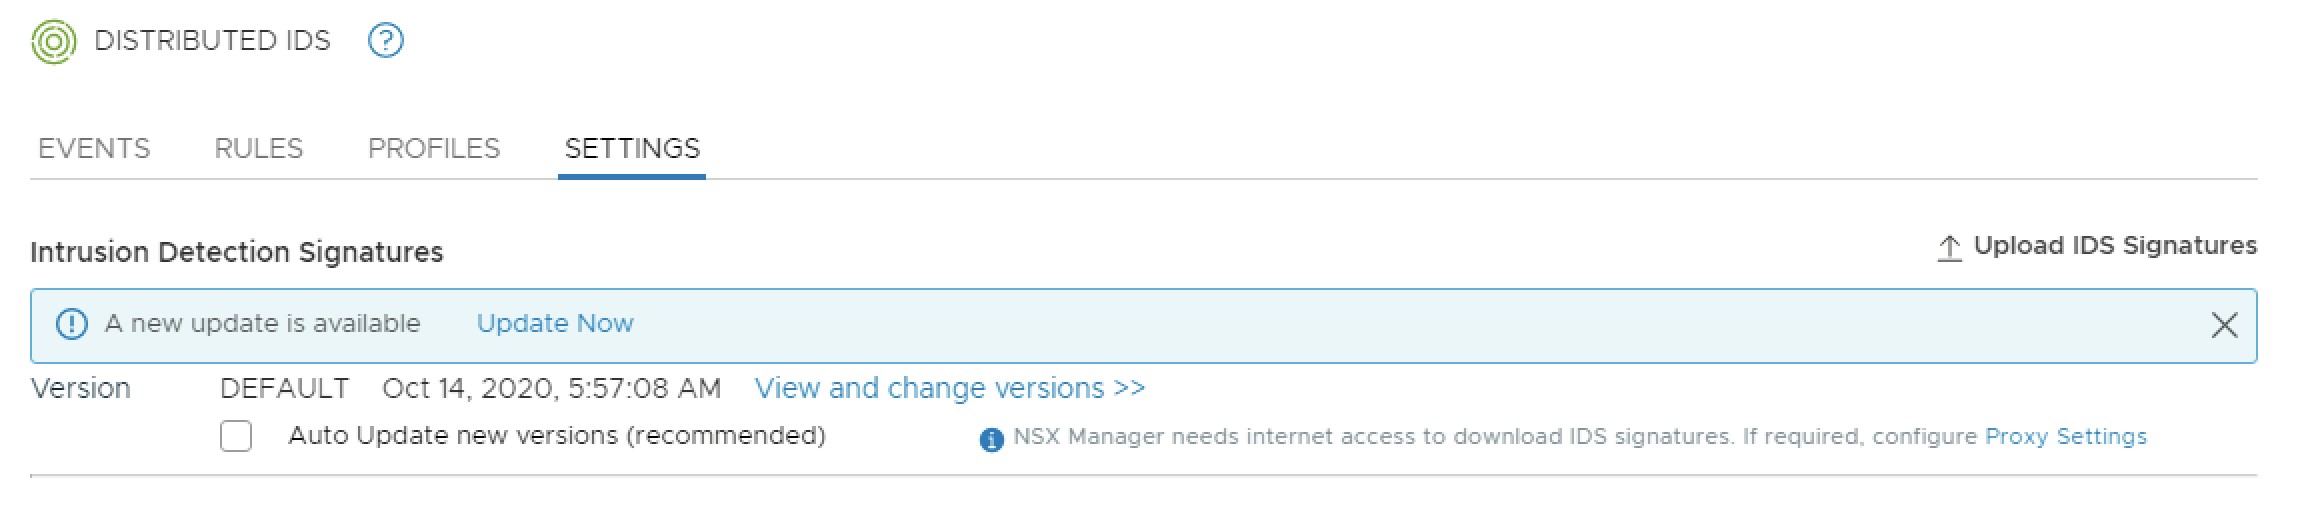Click the Intrusion Detection Signatures heading
The image size is (2298, 510).
236,252
